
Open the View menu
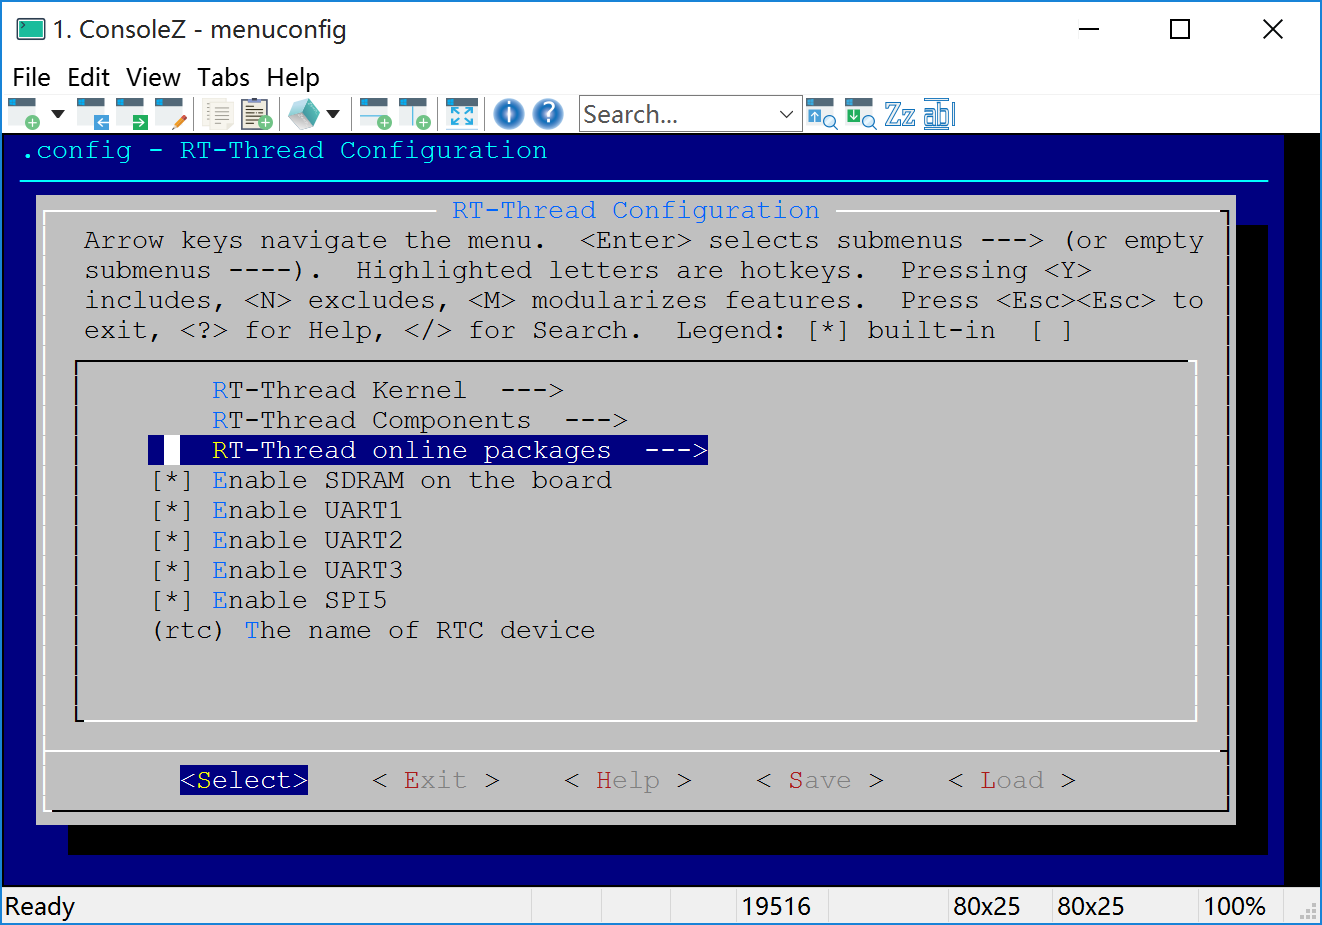153,78
